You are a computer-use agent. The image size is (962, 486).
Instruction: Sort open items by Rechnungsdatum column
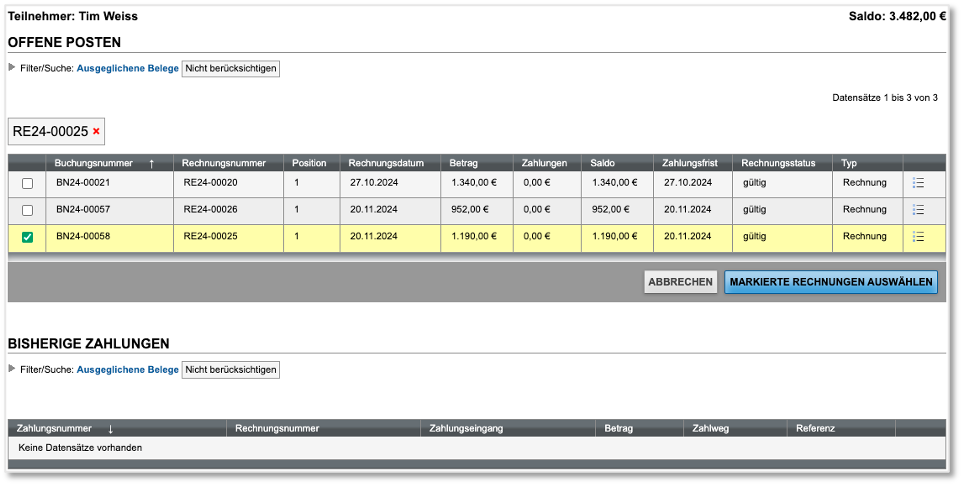coord(386,163)
